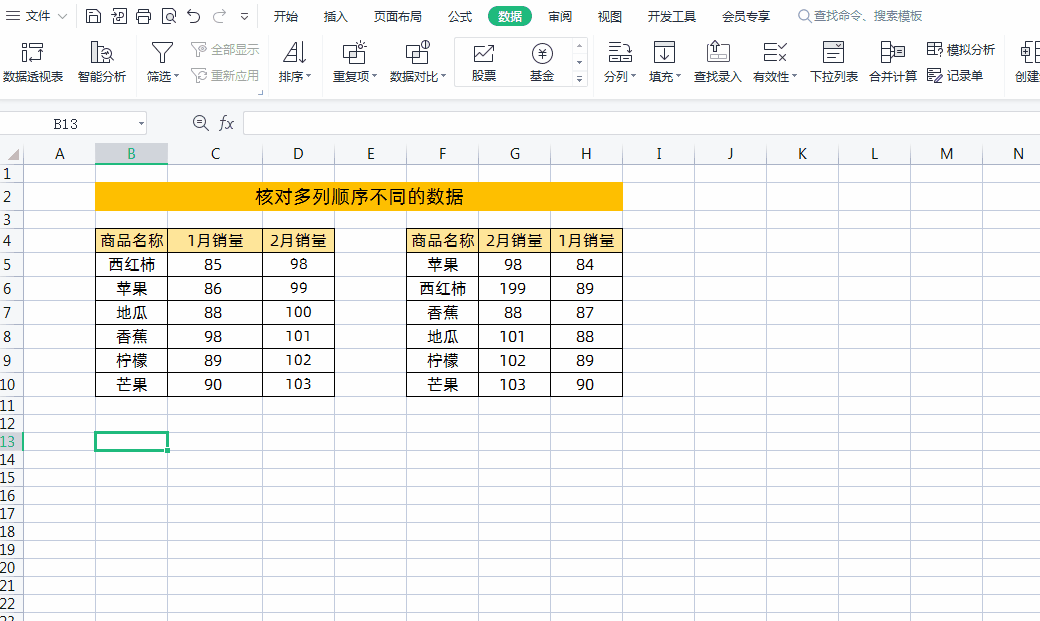1040x621 pixels.
Task: Click the right table's 2月销量 header cell
Action: pos(514,240)
